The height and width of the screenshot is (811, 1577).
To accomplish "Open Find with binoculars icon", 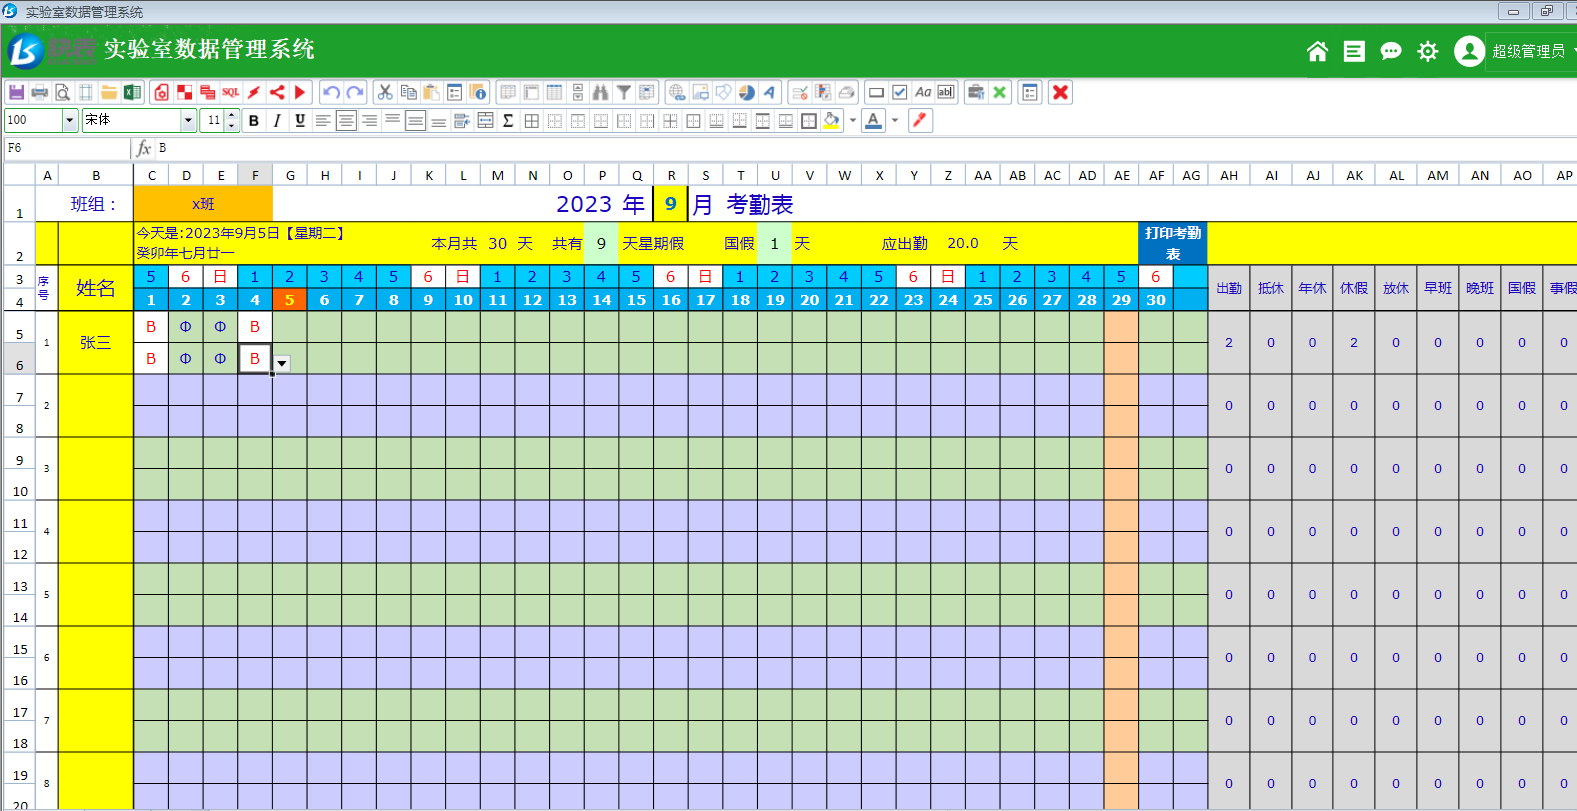I will [600, 92].
